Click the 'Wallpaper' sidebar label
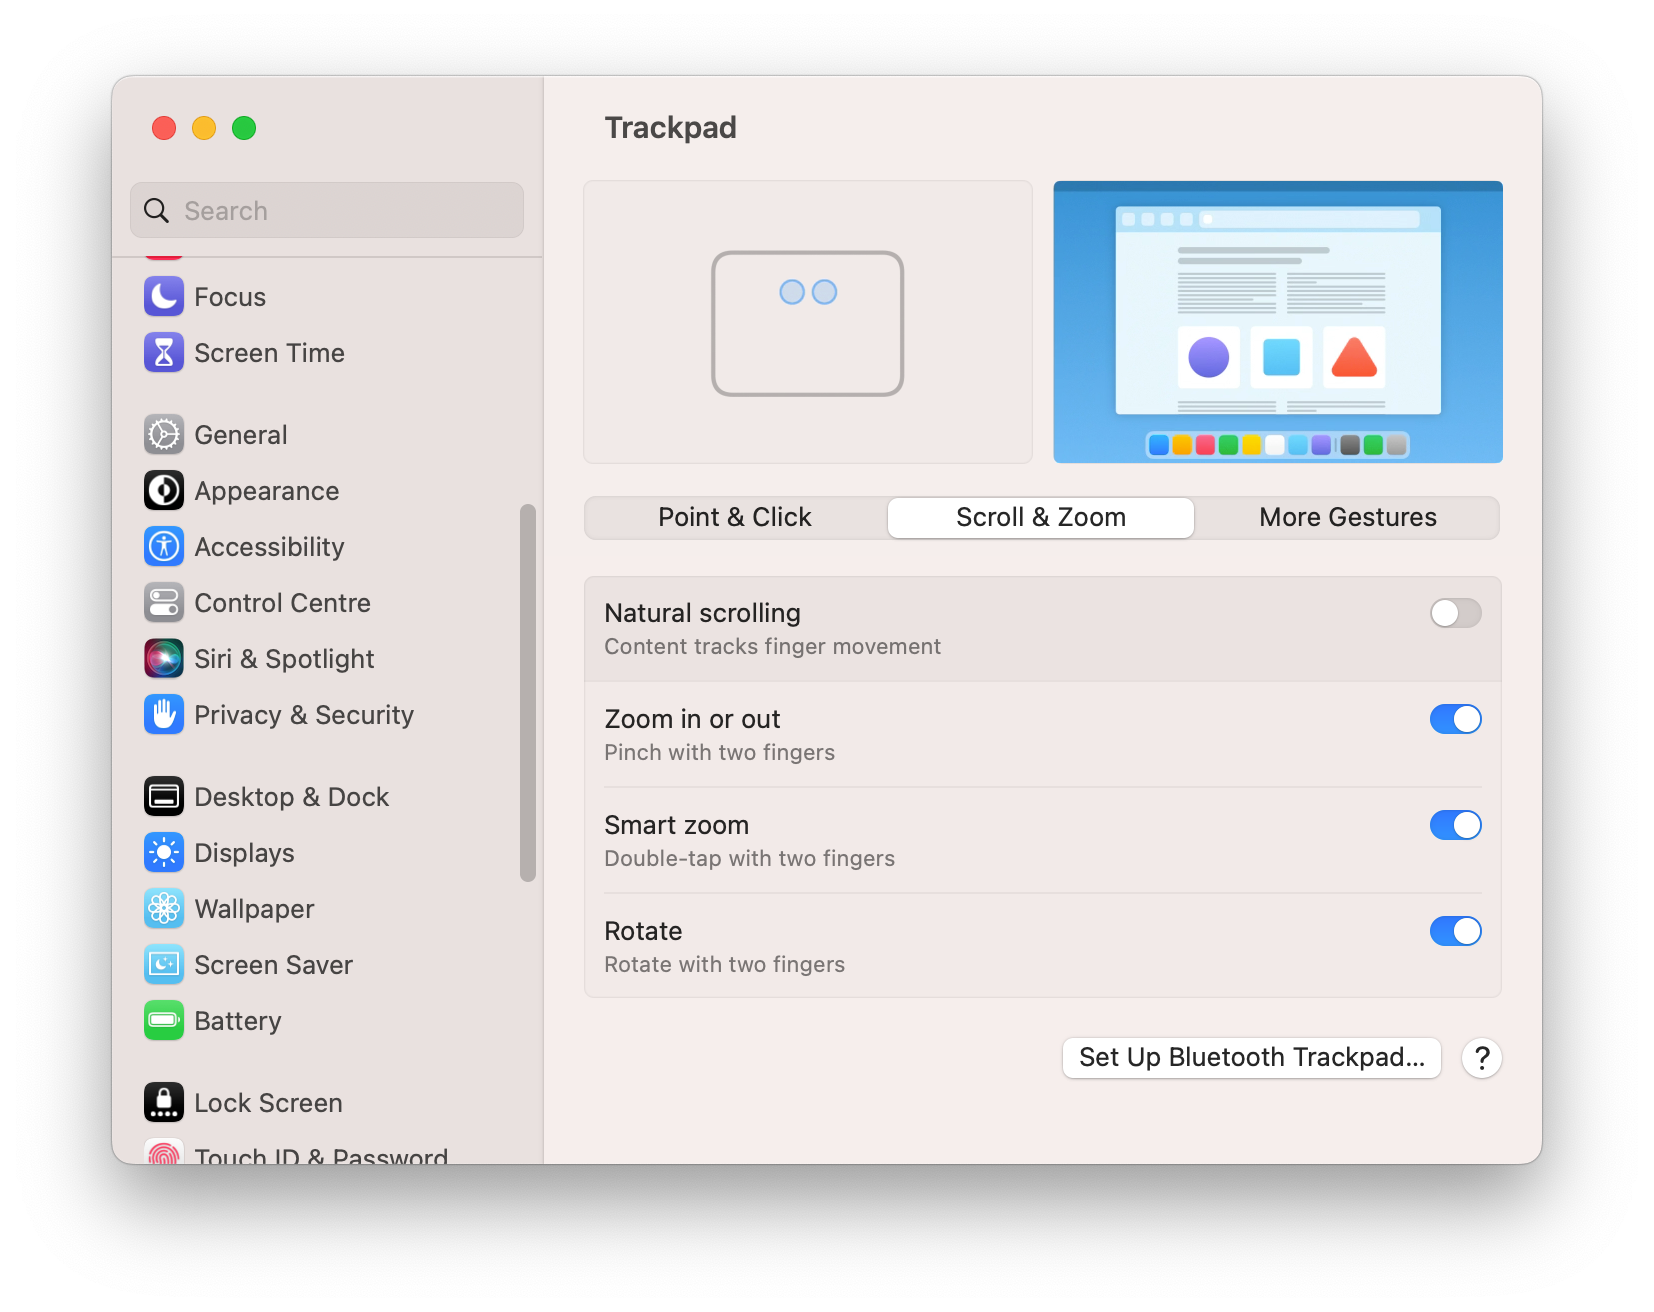The height and width of the screenshot is (1312, 1654). pyautogui.click(x=254, y=909)
